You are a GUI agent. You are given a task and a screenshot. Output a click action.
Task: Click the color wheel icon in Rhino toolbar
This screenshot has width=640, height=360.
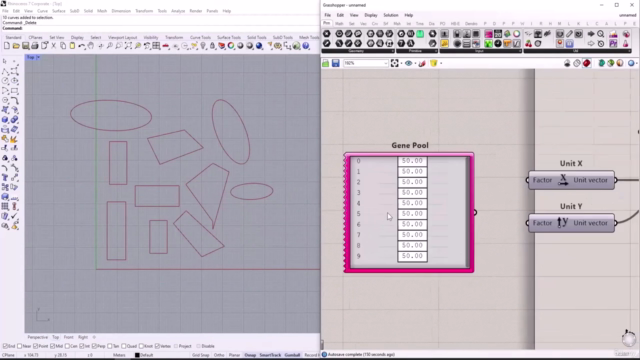coord(231,46)
